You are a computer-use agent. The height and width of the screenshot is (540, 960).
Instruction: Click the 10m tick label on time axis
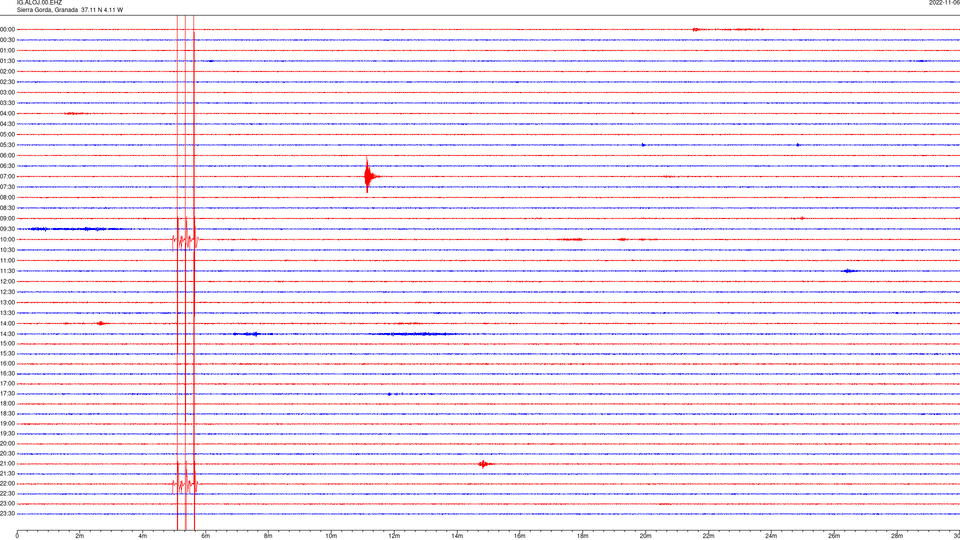click(331, 536)
